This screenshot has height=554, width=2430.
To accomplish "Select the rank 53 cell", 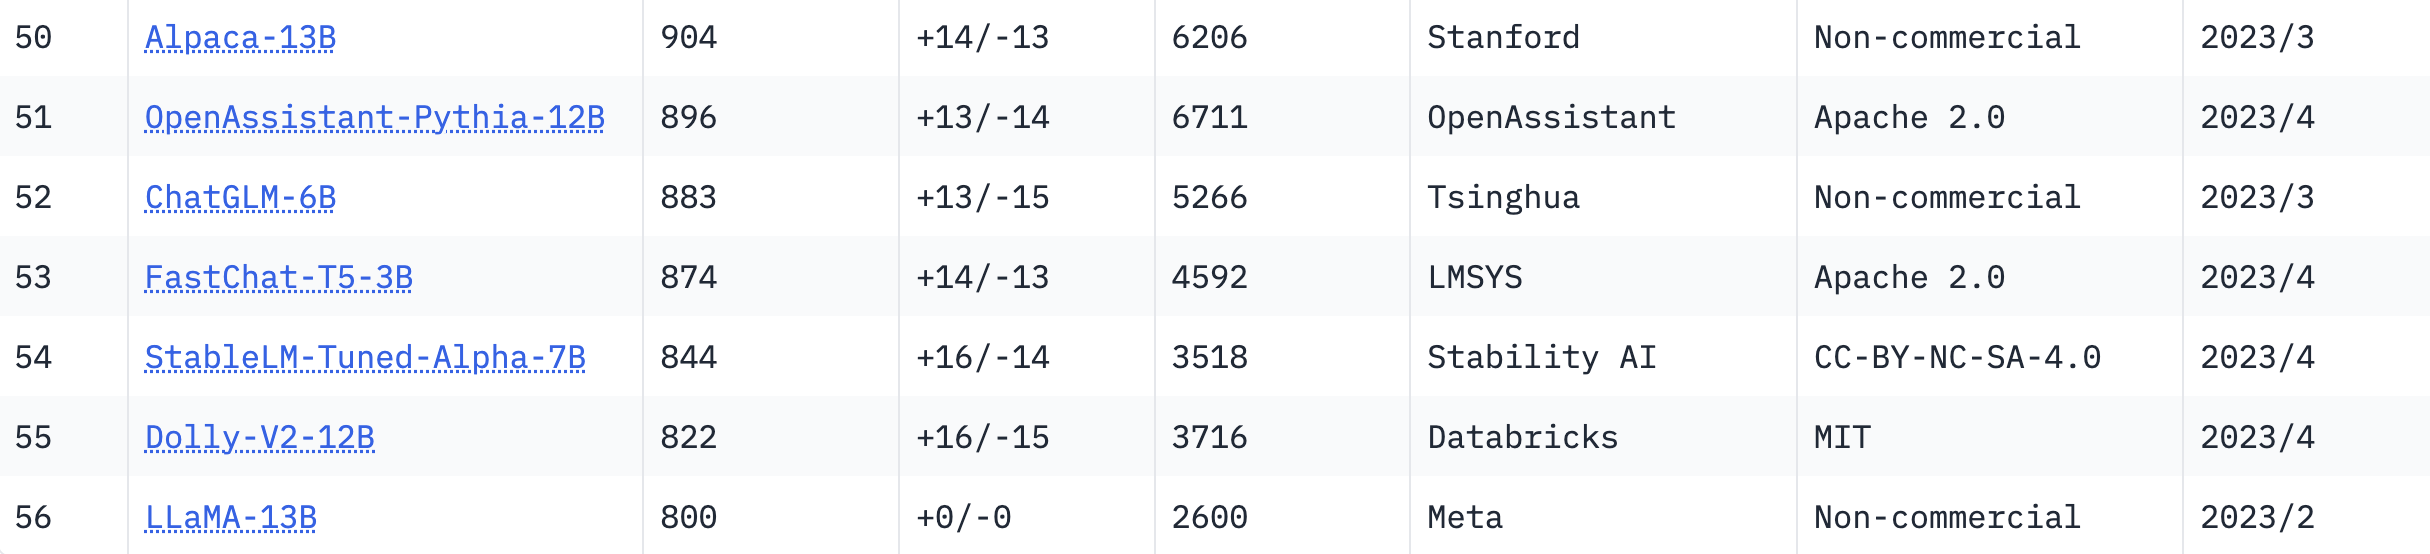I will pos(34,278).
